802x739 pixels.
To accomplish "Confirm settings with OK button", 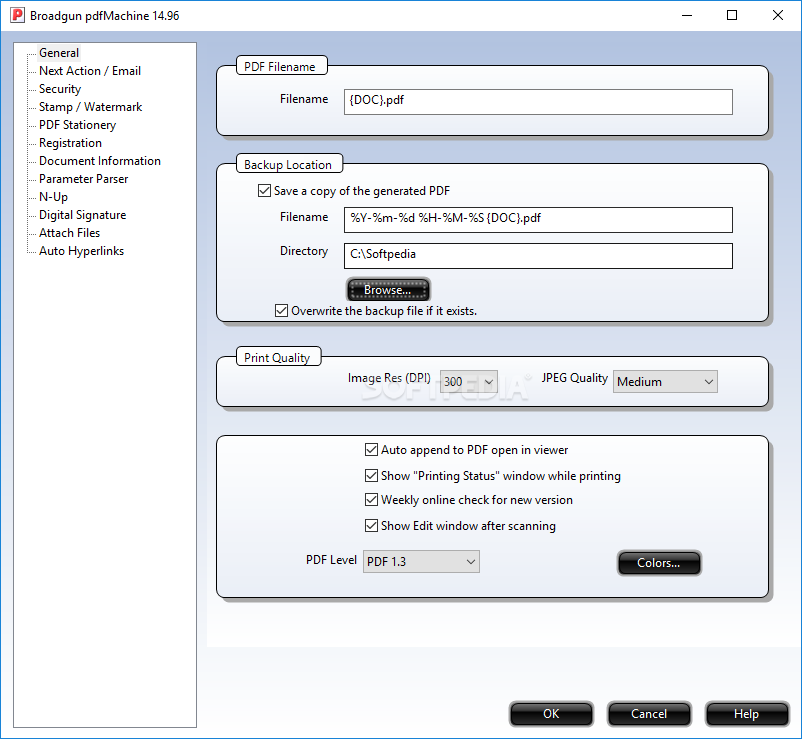I will (551, 714).
